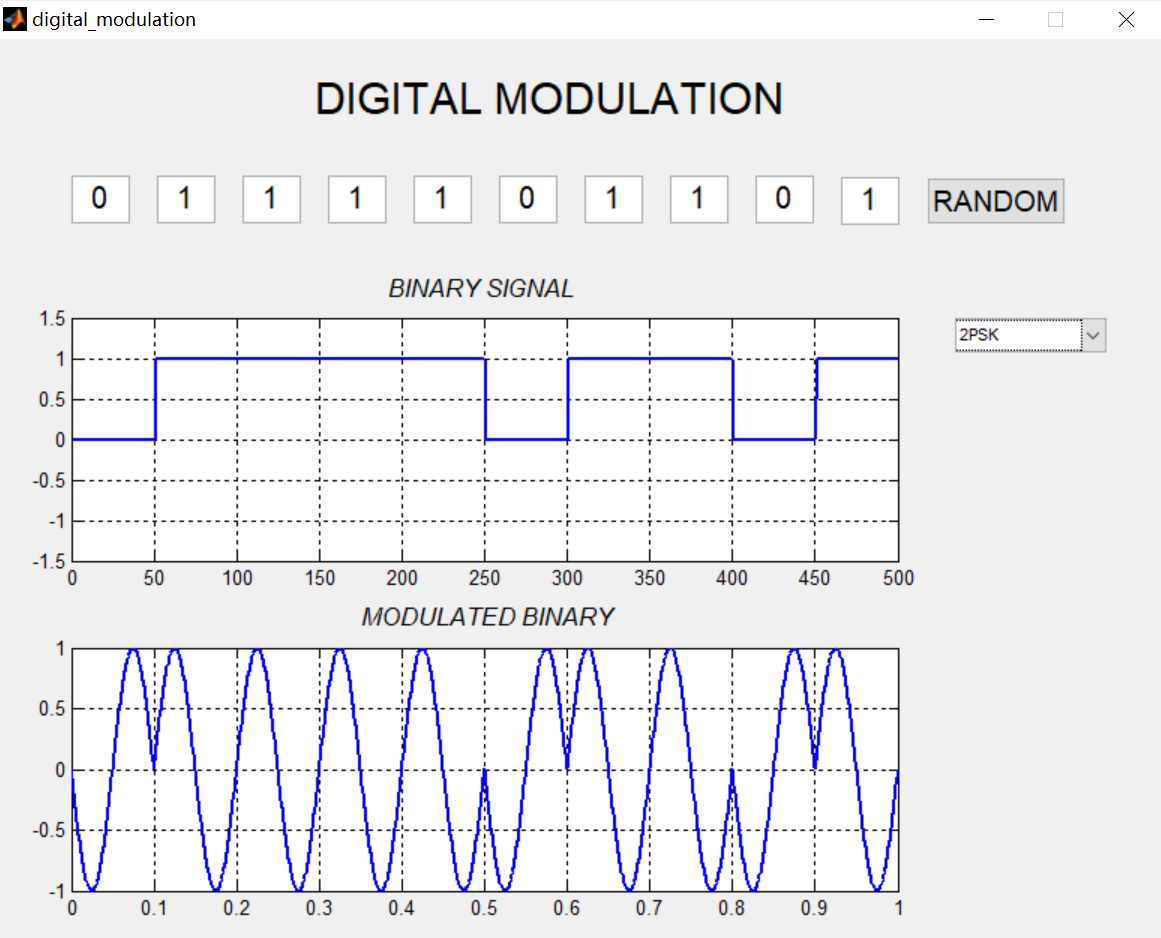Select the fifth bit input field

click(443, 199)
